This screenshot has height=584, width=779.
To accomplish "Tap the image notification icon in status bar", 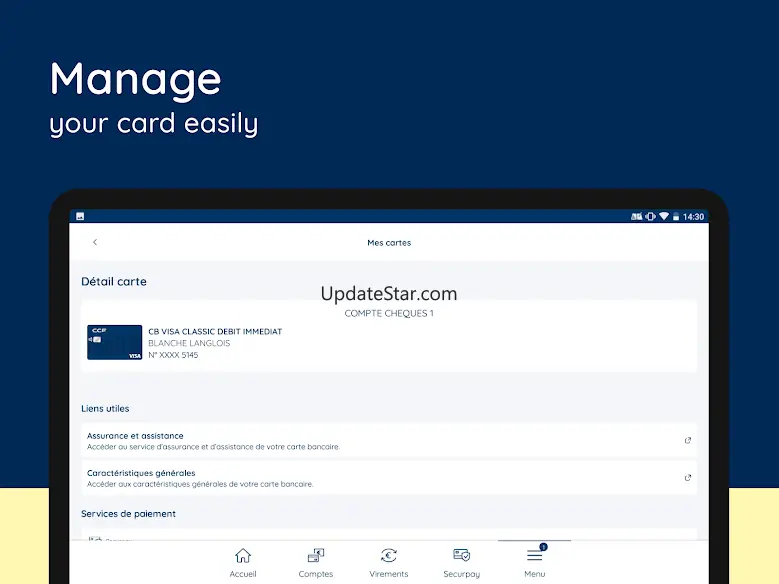I will (x=80, y=216).
